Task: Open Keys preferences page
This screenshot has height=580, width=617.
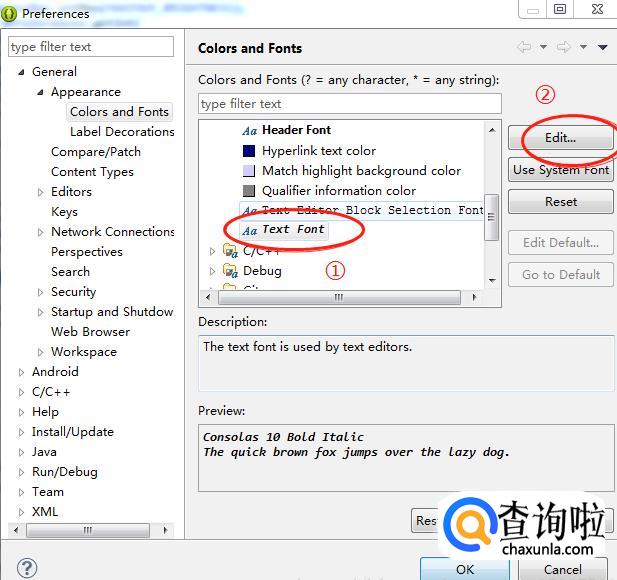Action: click(64, 212)
